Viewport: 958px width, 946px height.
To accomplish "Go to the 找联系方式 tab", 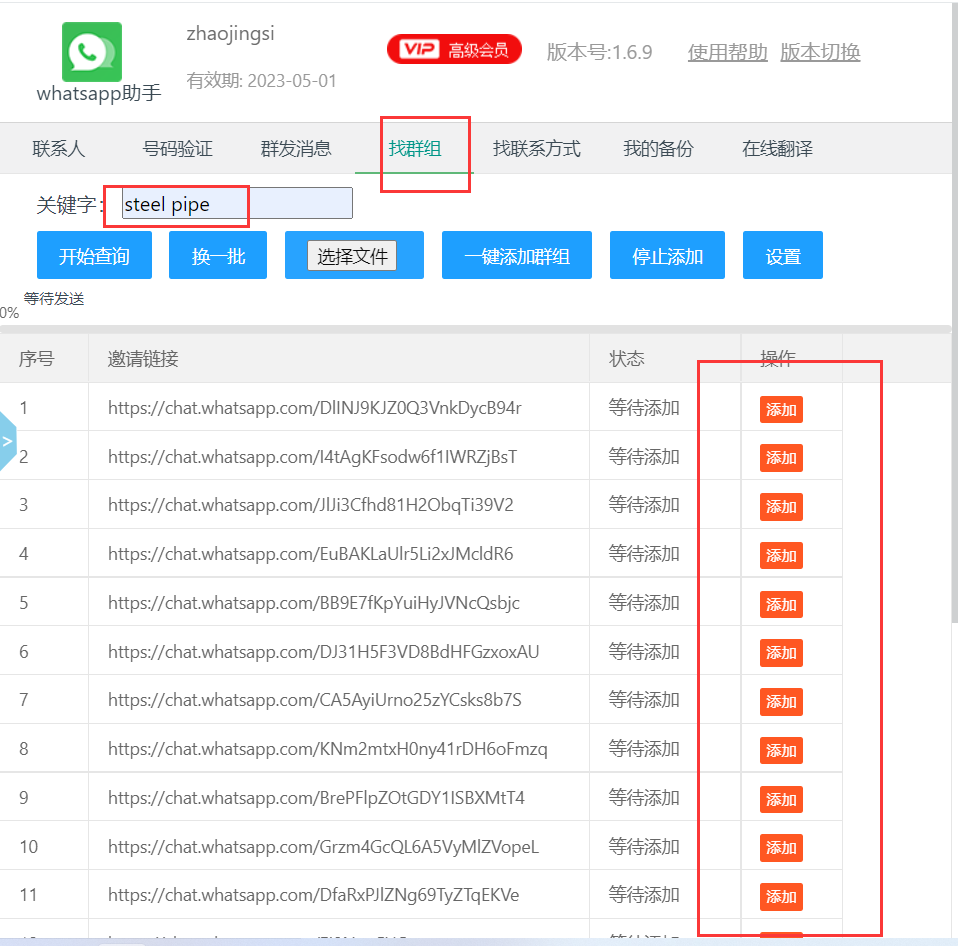I will pyautogui.click(x=537, y=149).
